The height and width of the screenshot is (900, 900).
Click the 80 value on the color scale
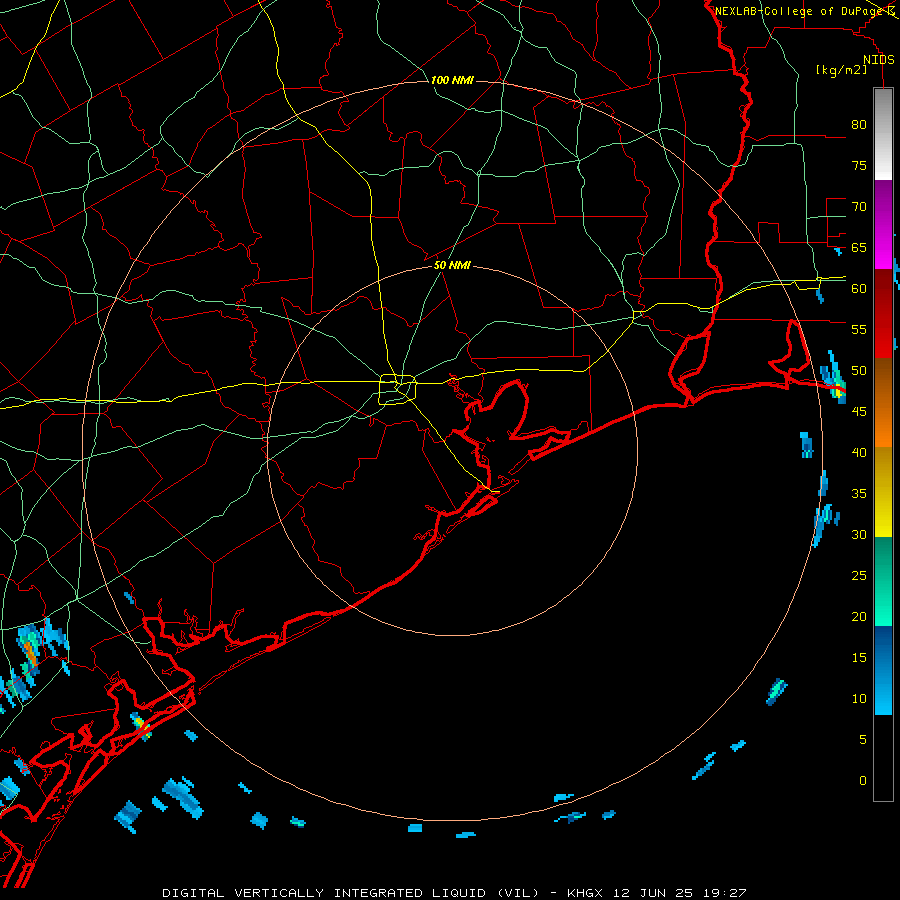(859, 125)
